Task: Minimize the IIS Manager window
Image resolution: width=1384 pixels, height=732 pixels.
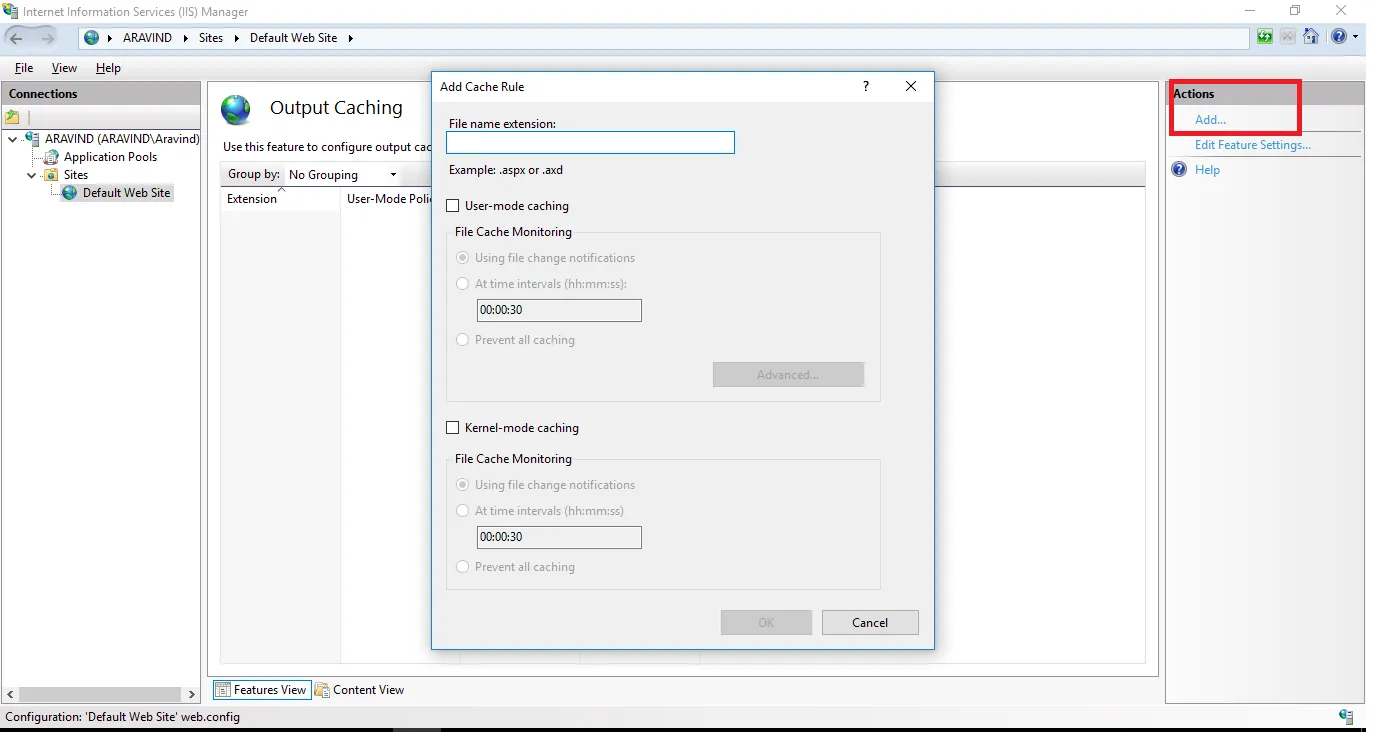Action: click(x=1248, y=11)
